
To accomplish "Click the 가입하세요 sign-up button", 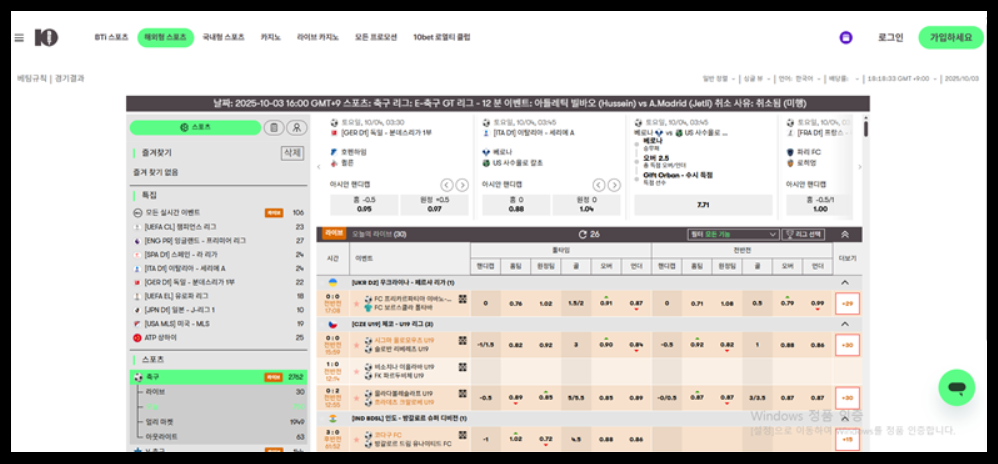I will coord(951,38).
